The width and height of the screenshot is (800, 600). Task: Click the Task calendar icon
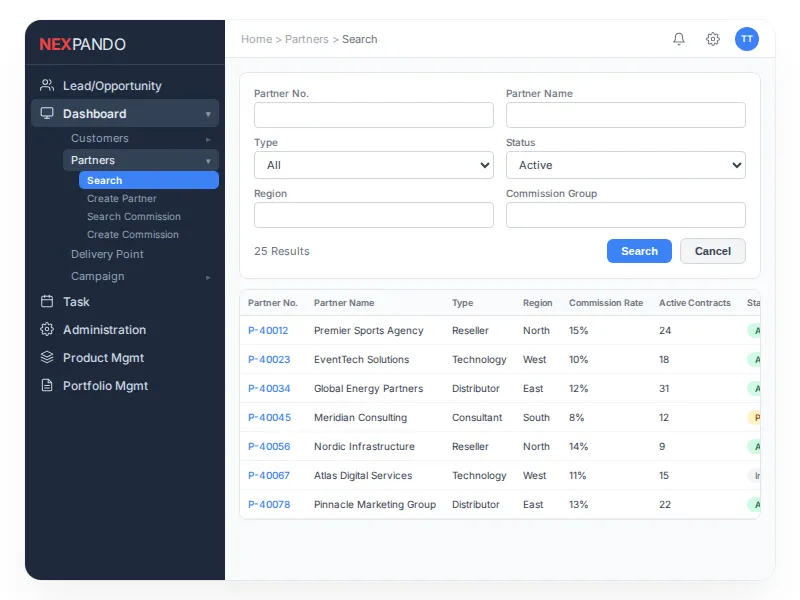[x=47, y=302]
